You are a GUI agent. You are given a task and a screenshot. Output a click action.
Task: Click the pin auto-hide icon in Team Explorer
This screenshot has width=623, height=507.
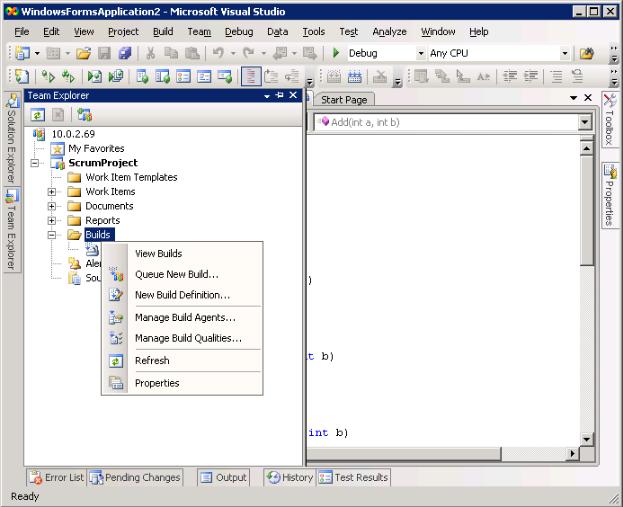[280, 95]
